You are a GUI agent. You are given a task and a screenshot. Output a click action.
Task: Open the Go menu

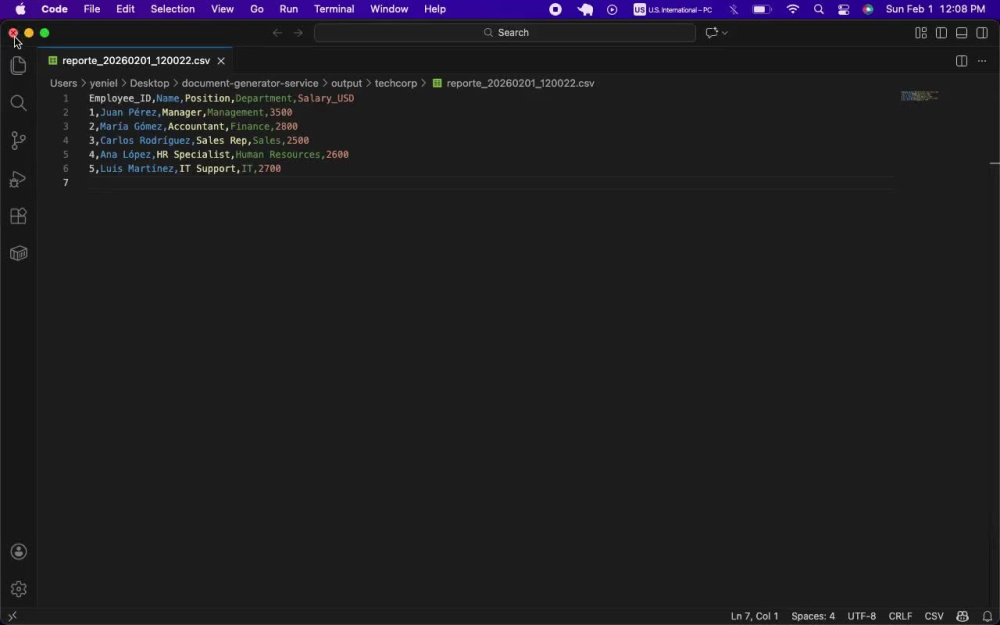[x=256, y=9]
